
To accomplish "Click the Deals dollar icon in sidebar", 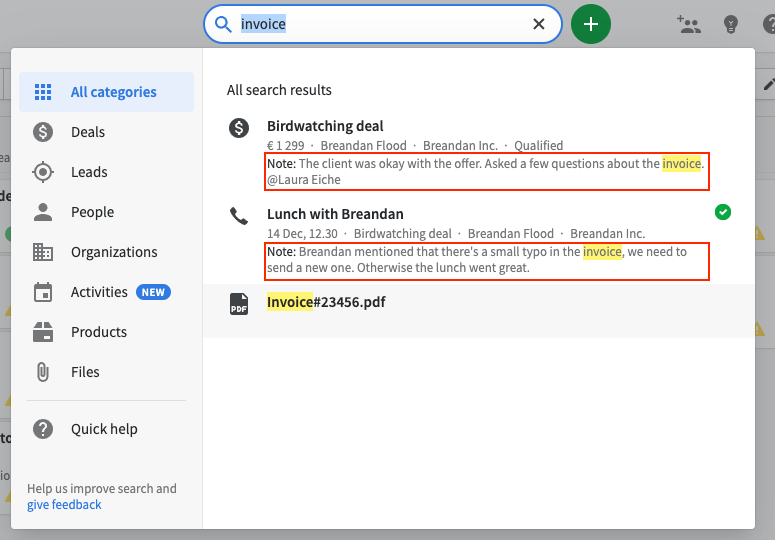I will coord(43,132).
